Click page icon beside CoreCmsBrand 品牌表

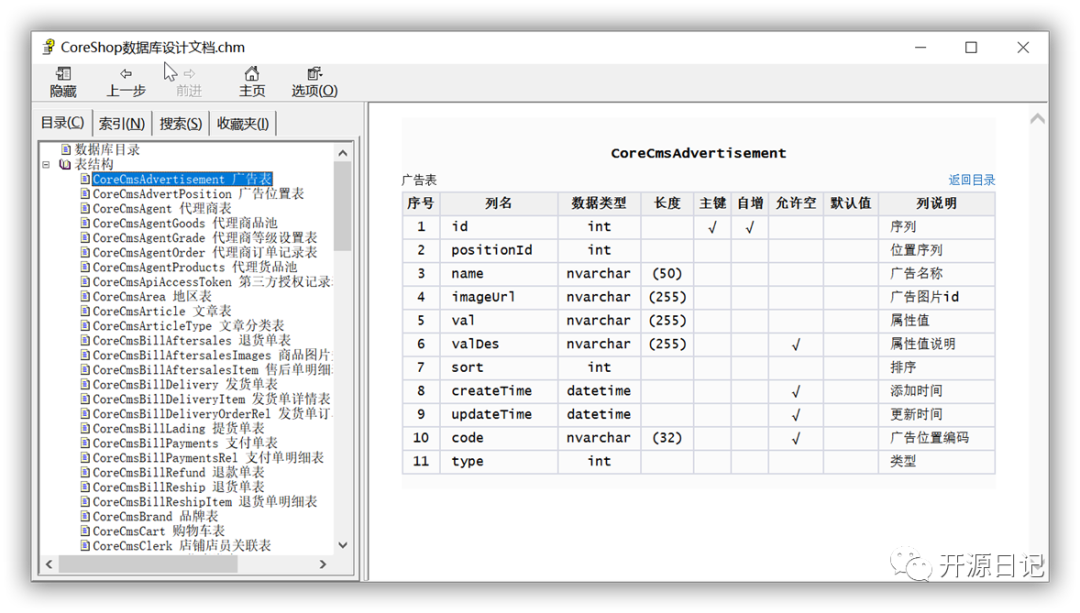(x=85, y=516)
